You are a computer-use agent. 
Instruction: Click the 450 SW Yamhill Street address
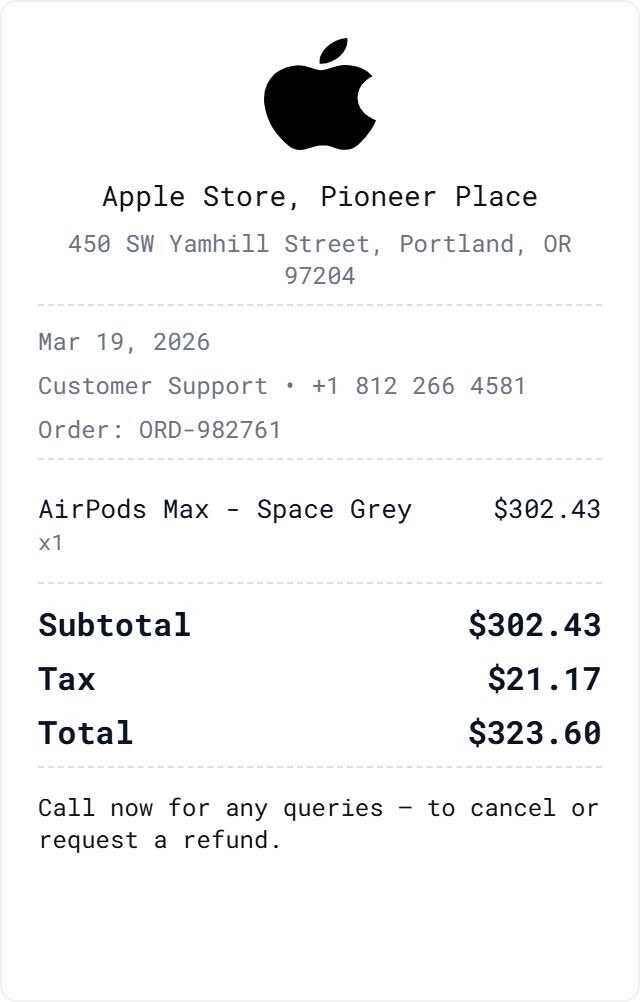click(x=320, y=244)
